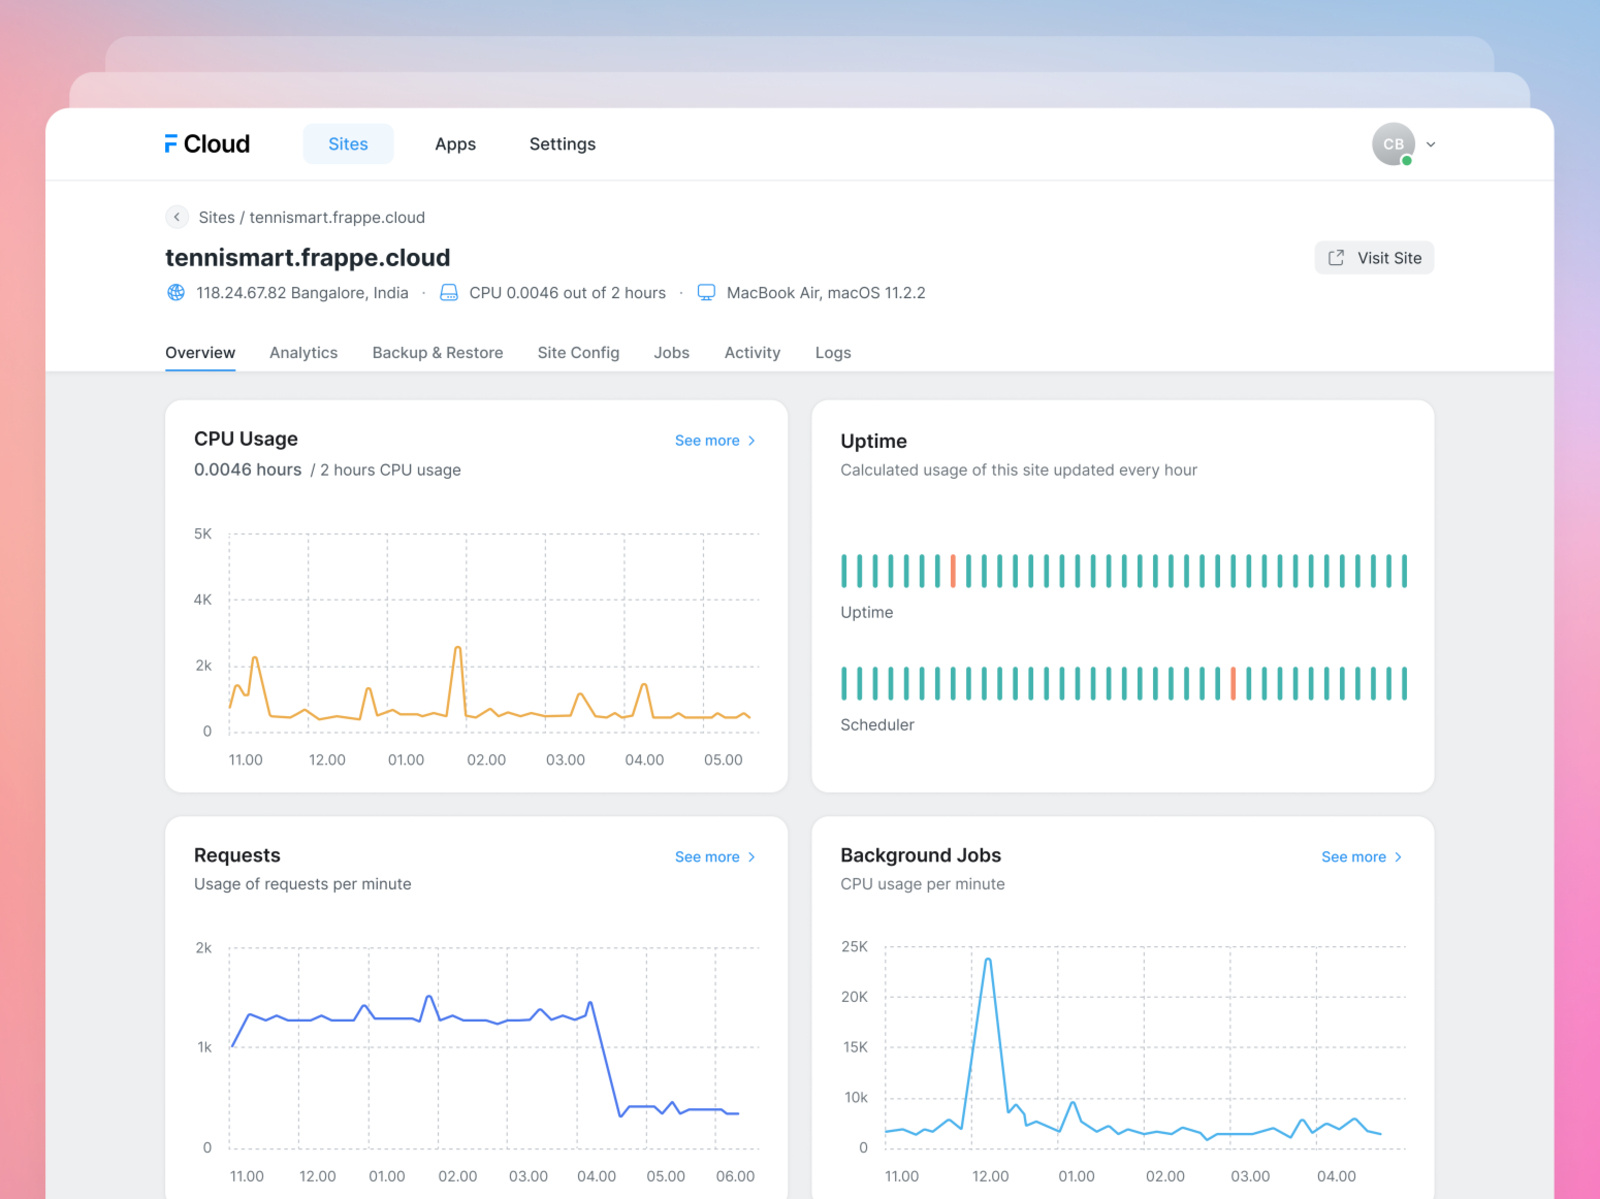Click the server icon beside CPU info
Viewport: 1600px width, 1199px height.
point(449,292)
